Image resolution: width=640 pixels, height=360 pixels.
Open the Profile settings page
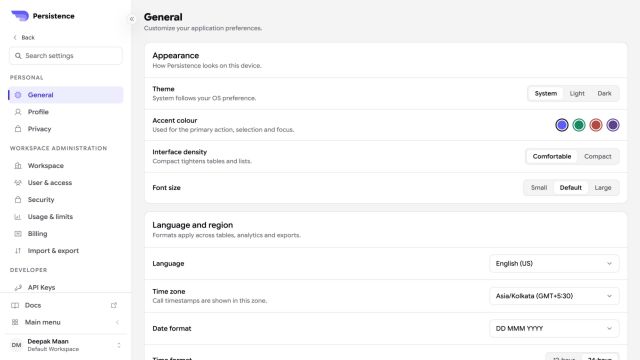coord(66,112)
